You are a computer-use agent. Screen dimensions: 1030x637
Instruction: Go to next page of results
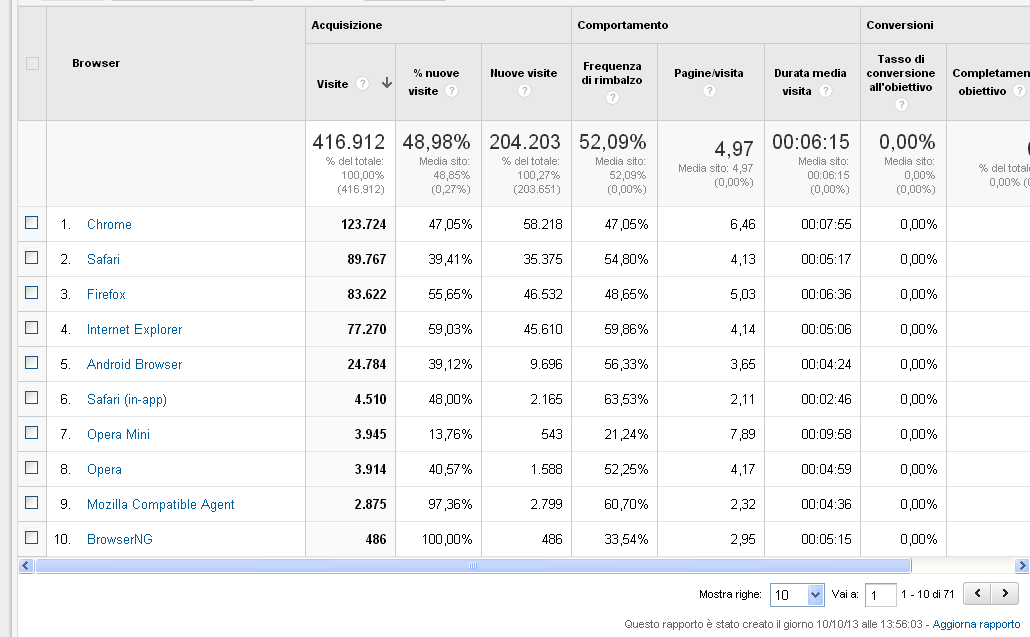tap(1005, 594)
